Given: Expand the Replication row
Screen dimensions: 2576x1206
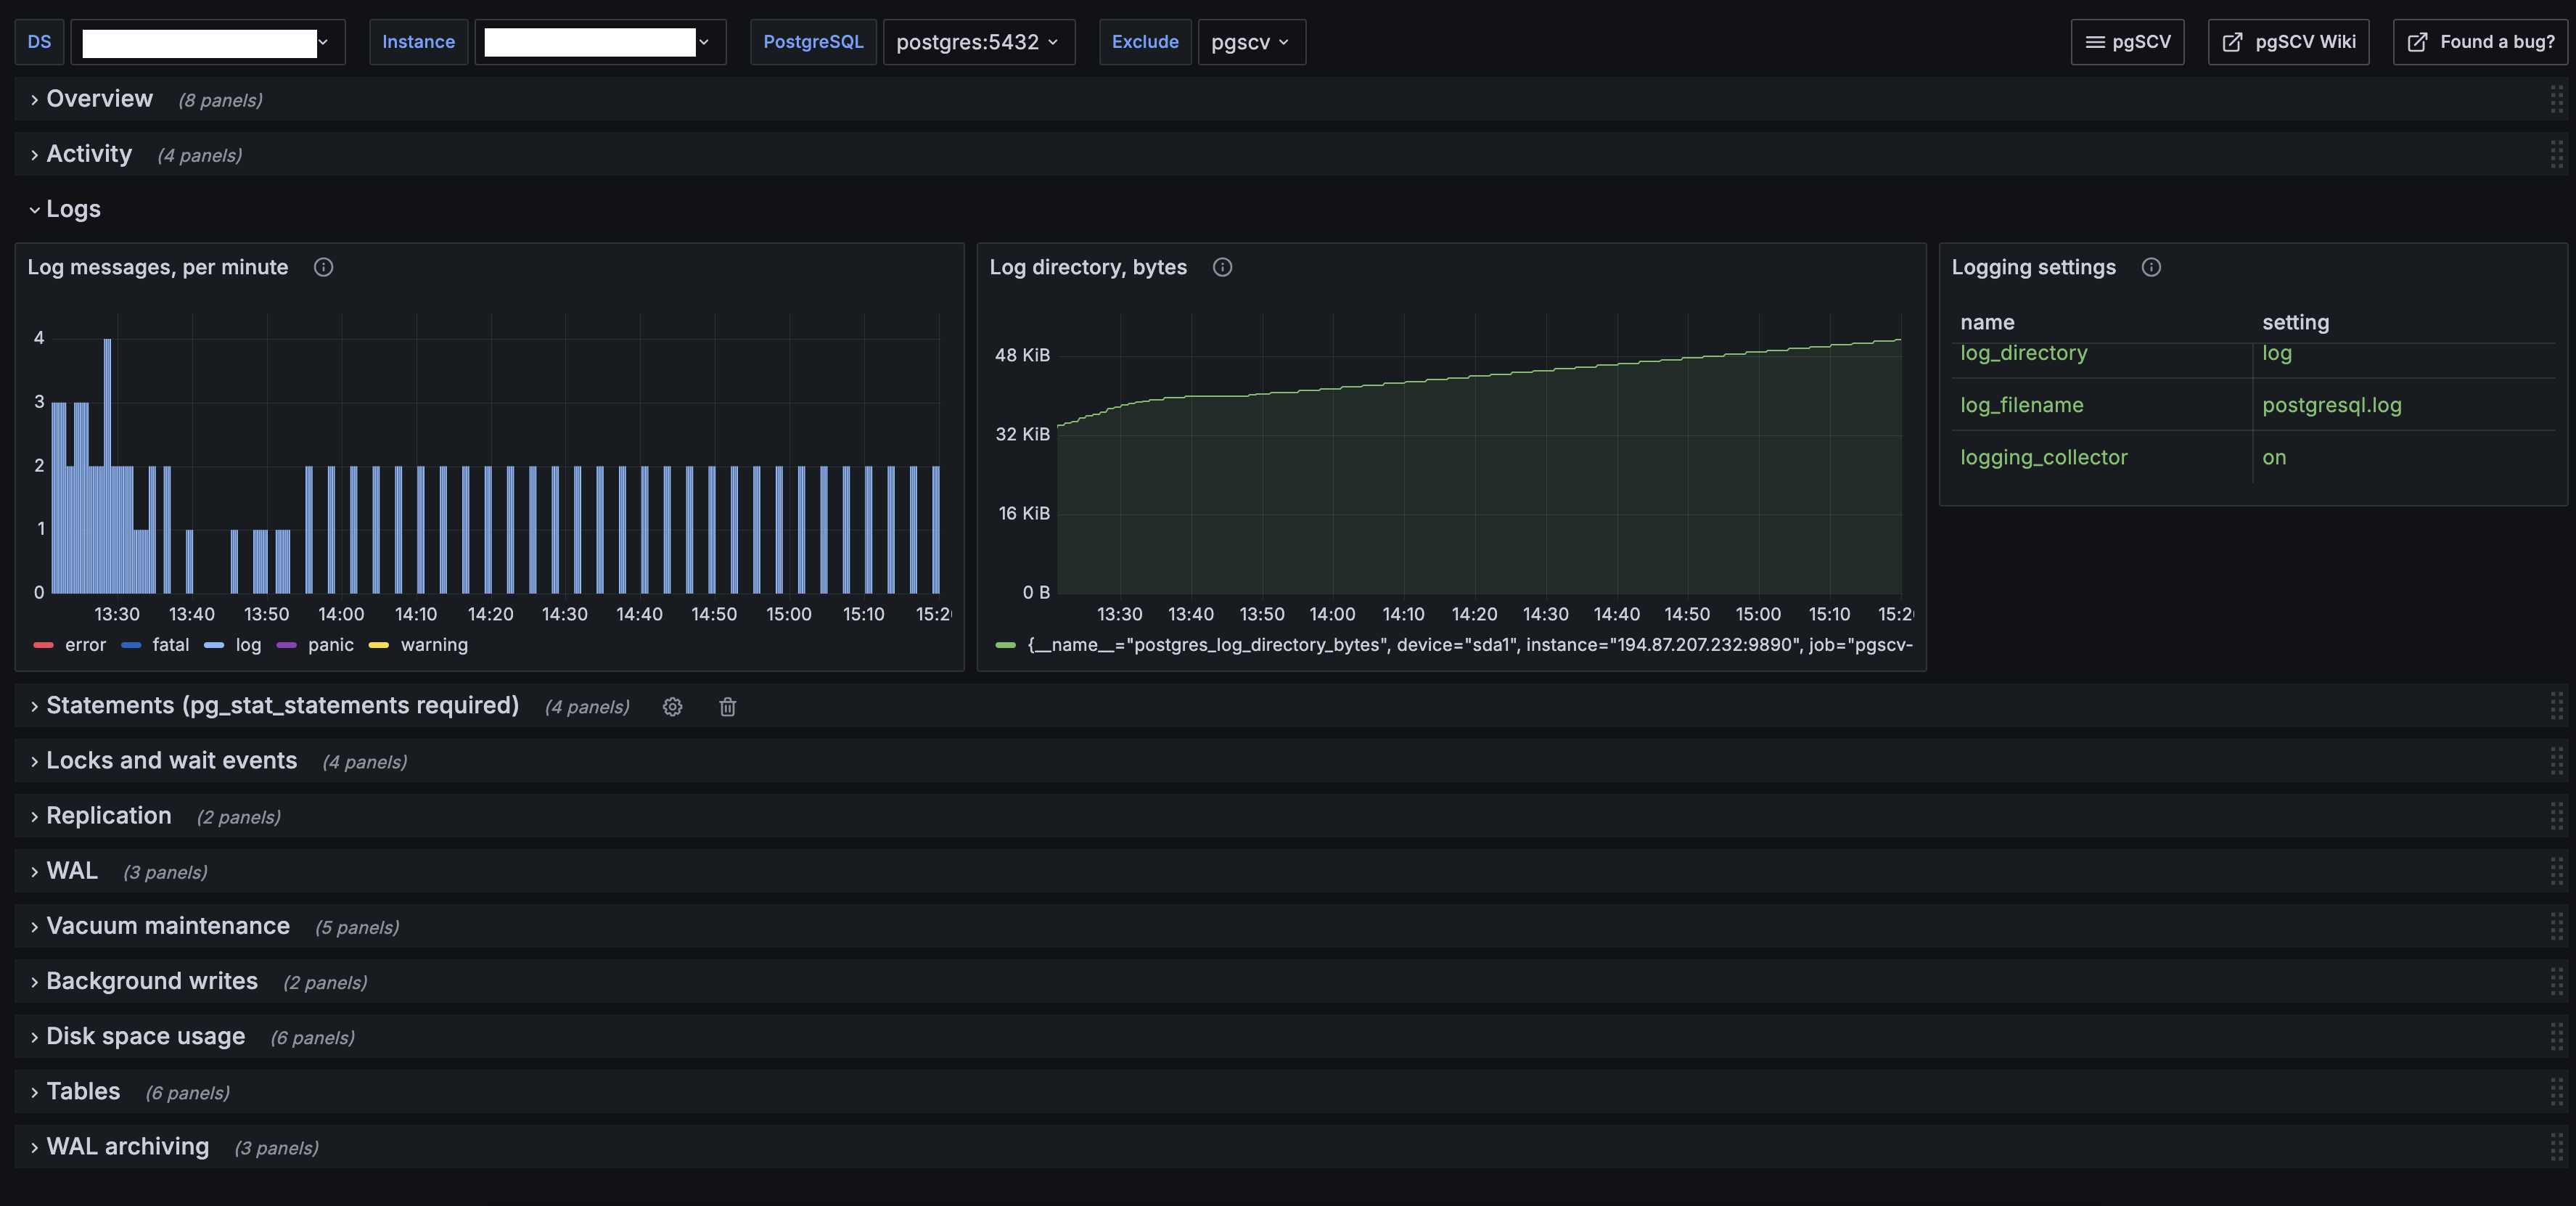Looking at the screenshot, I should coord(108,816).
